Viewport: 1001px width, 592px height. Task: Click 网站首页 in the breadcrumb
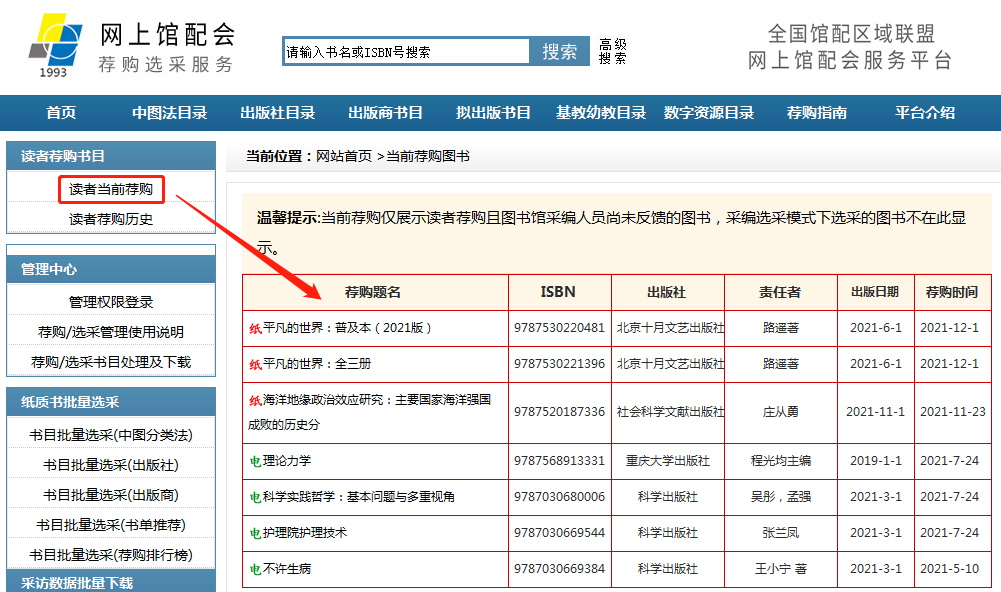pyautogui.click(x=344, y=156)
